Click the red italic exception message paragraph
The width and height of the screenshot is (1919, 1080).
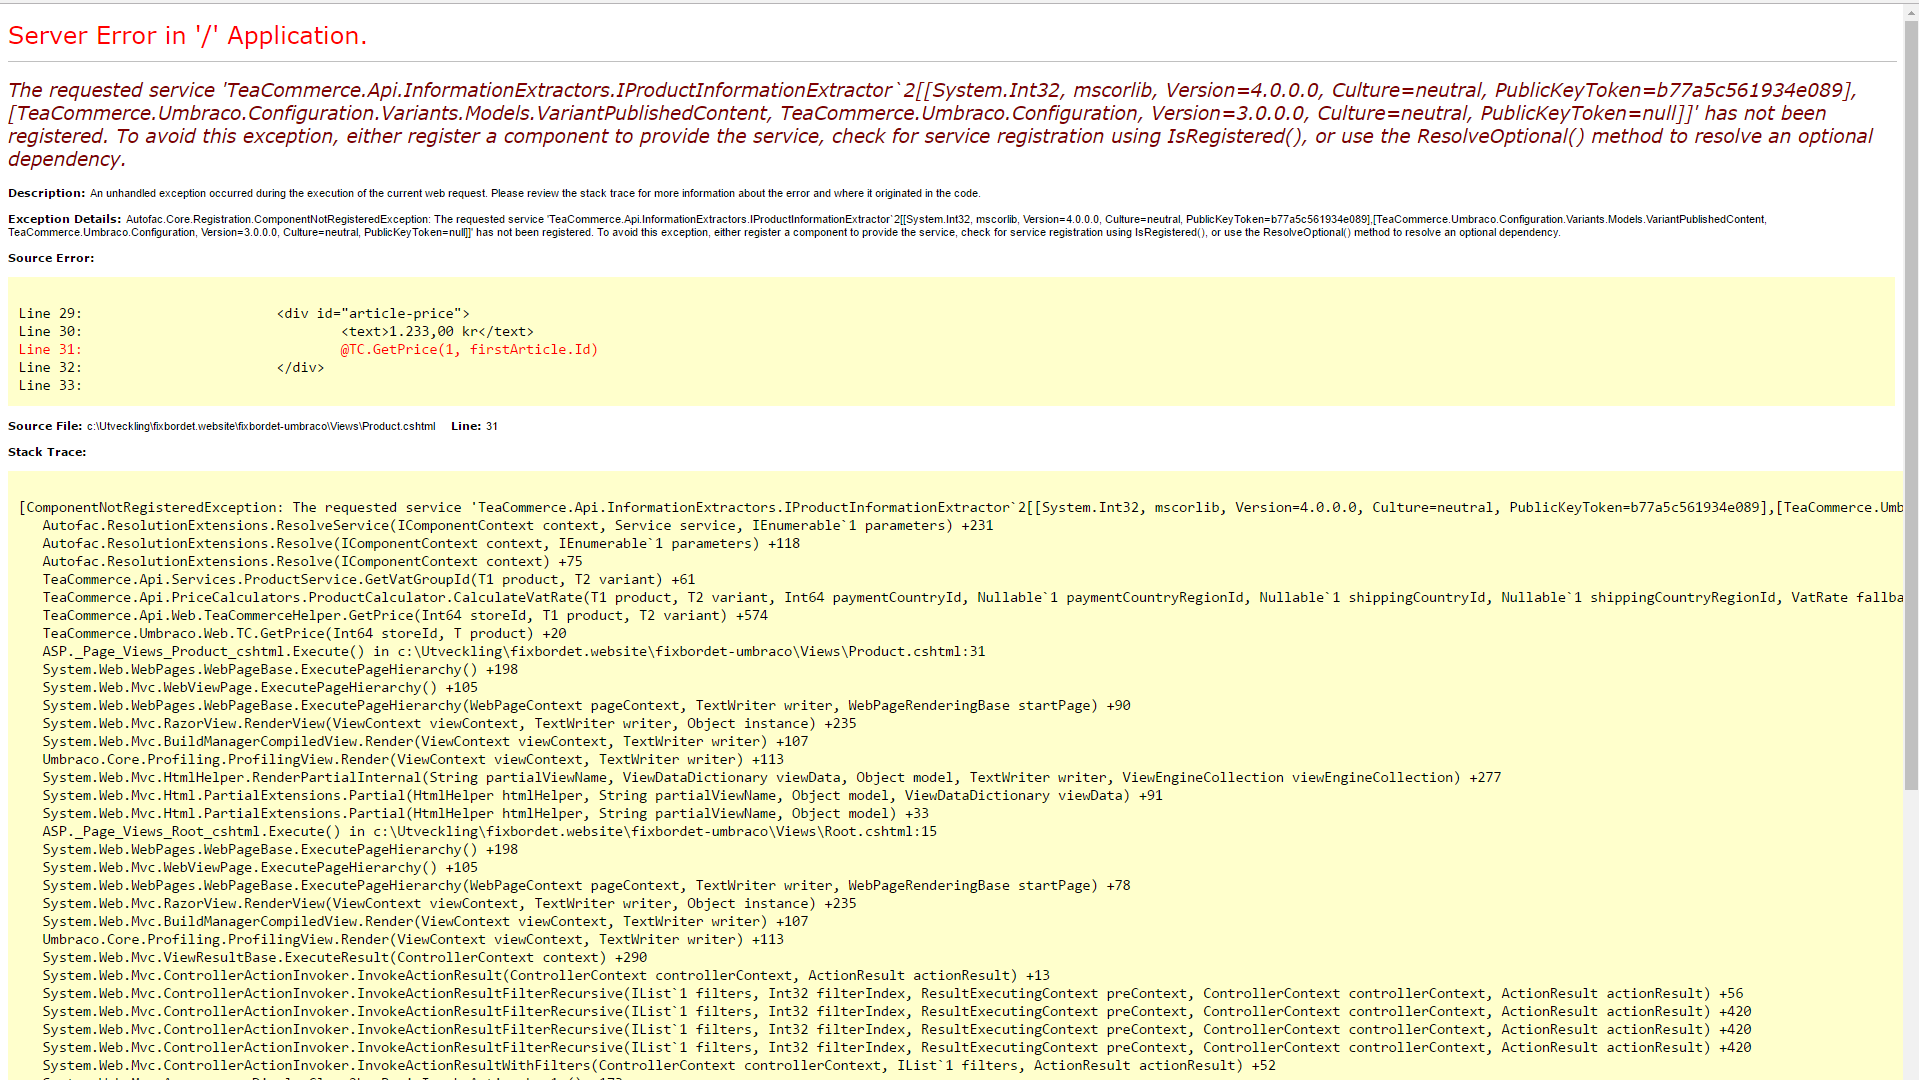pos(940,125)
